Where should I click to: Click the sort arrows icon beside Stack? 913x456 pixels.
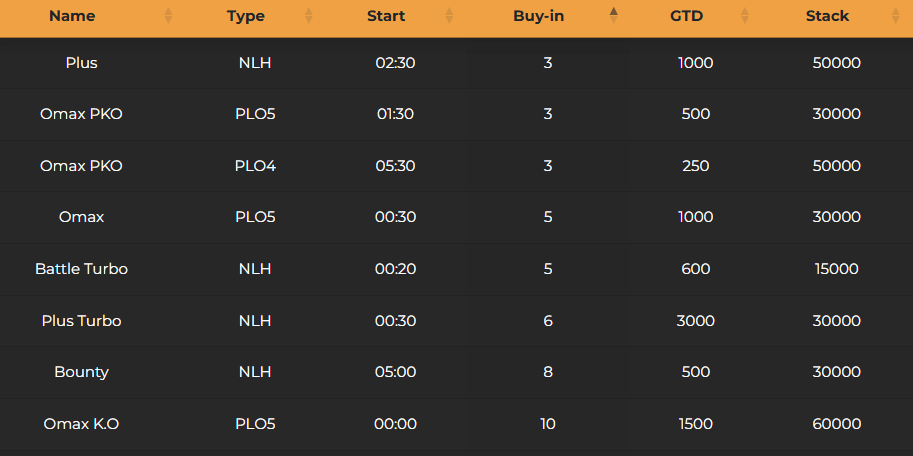(895, 16)
